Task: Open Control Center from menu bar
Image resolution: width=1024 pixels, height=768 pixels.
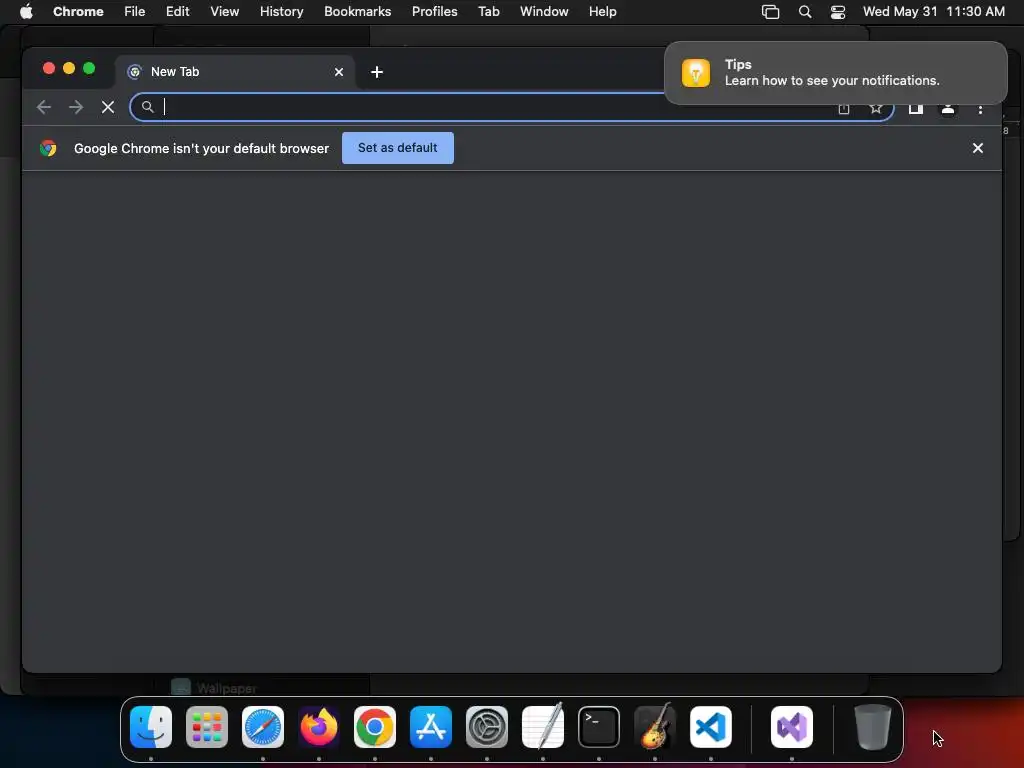Action: click(838, 12)
